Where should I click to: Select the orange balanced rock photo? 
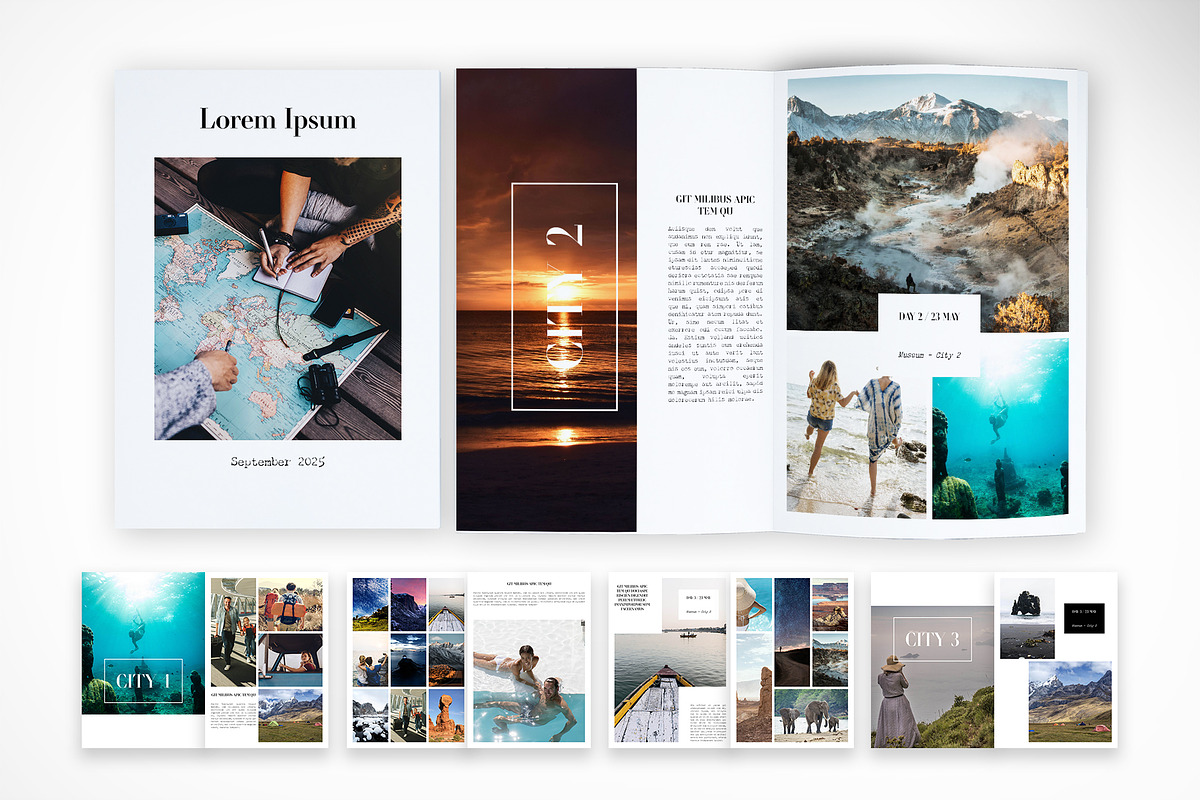pyautogui.click(x=446, y=715)
